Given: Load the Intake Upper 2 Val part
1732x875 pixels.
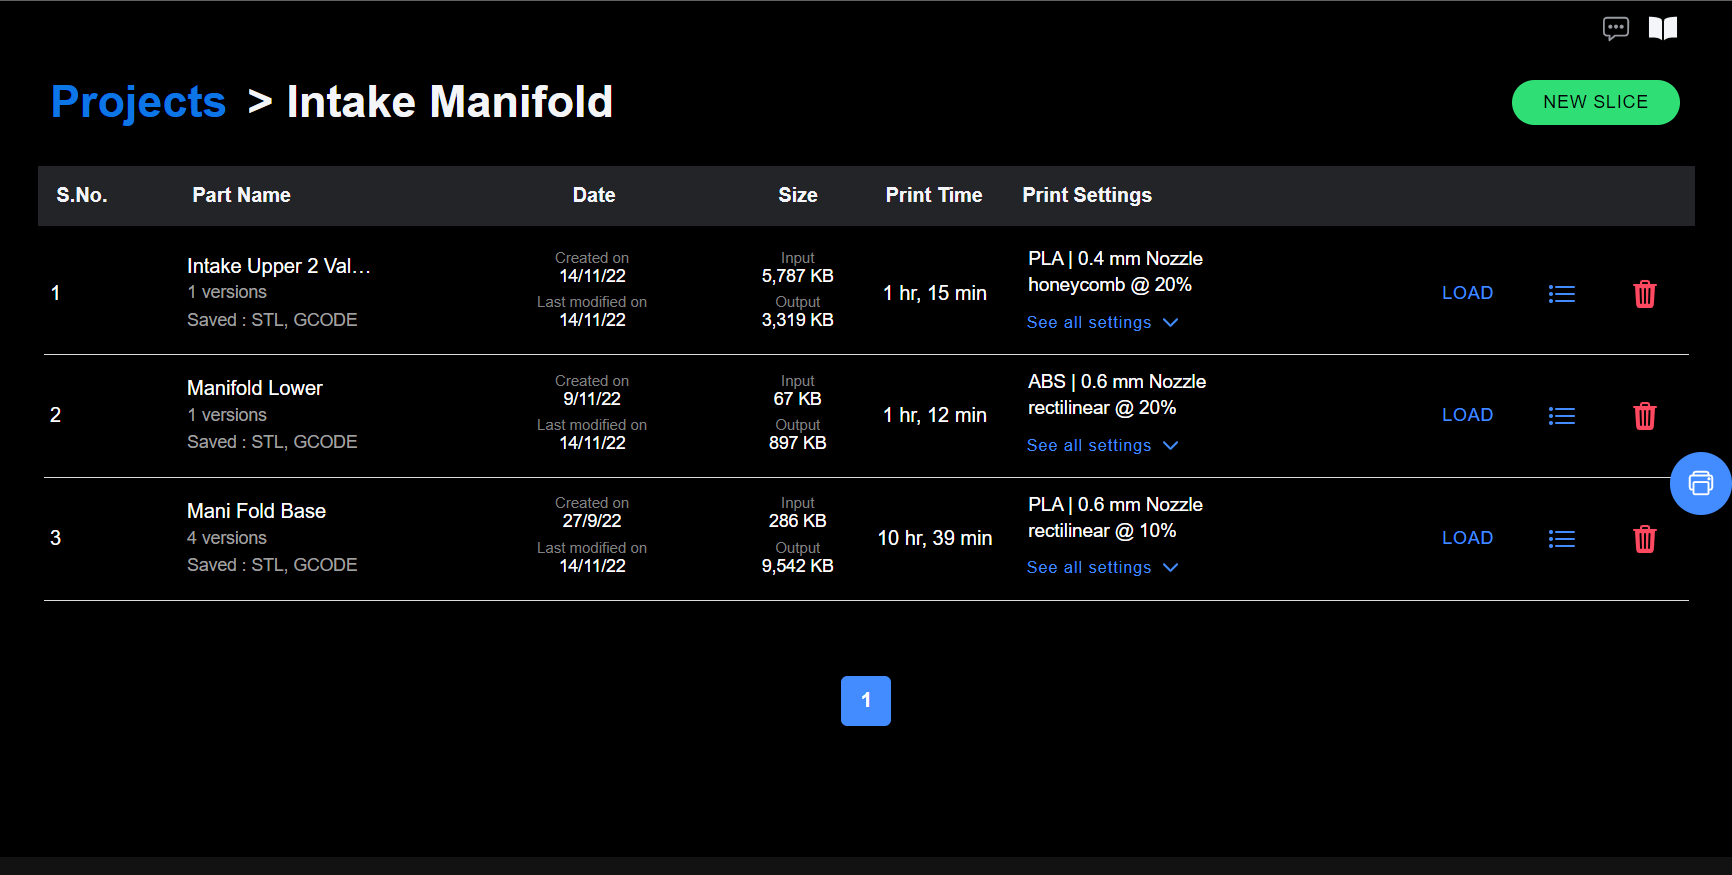Looking at the screenshot, I should click(x=1467, y=293).
